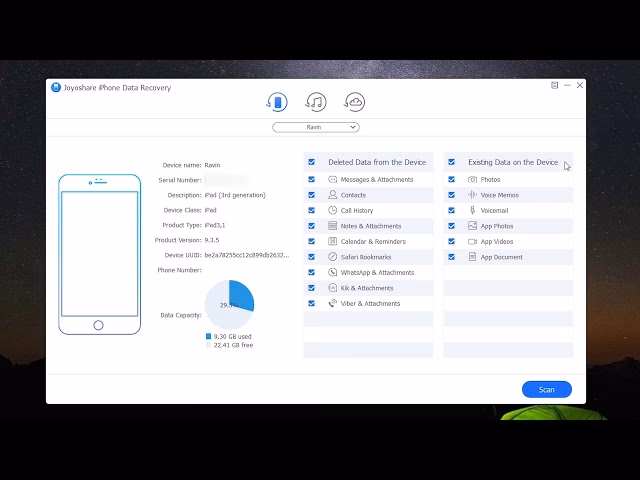Screen dimensions: 640x480
Task: Click the data capacity pie chart
Action: tap(229, 304)
